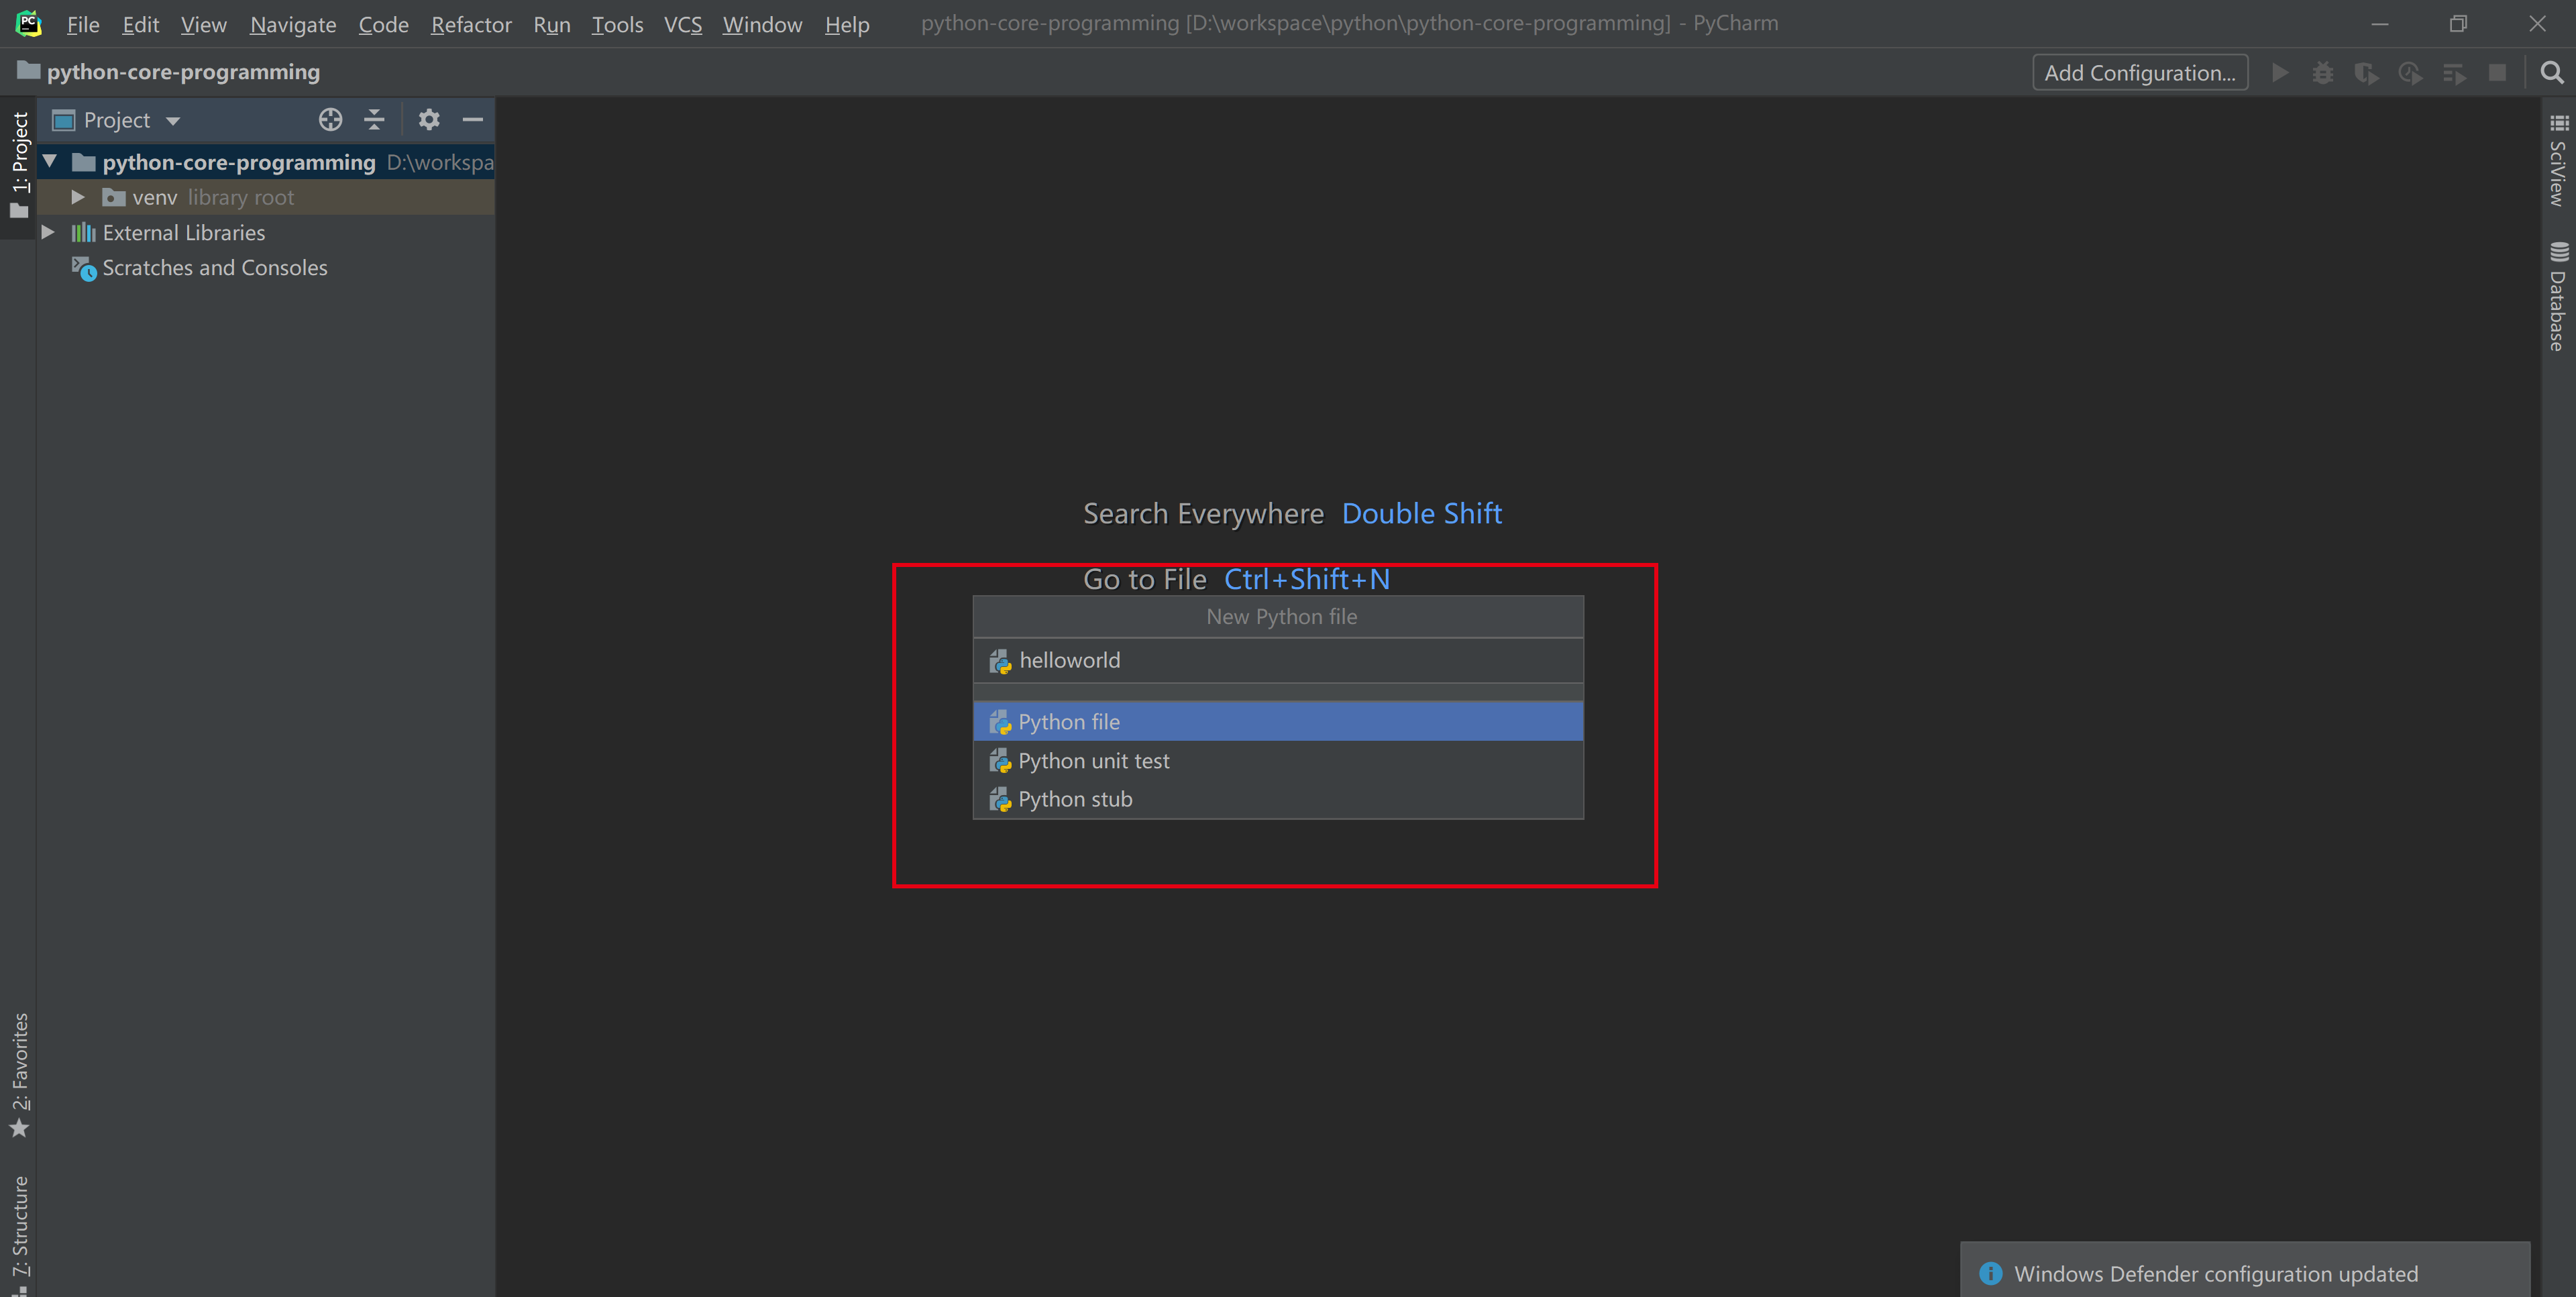Viewport: 2576px width, 1297px height.
Task: Click the PyCharm application icon
Action: 26,23
